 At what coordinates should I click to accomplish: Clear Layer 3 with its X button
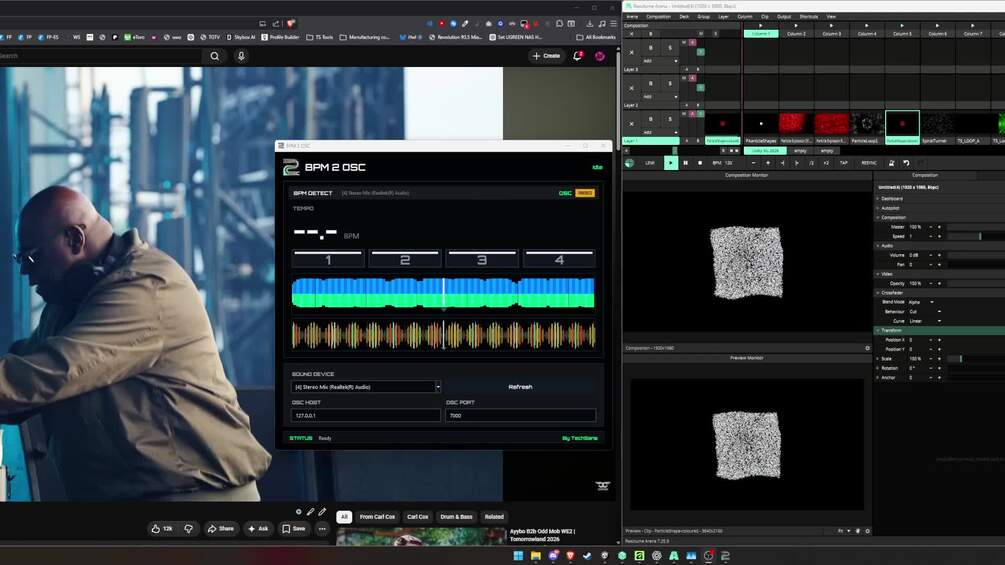click(x=631, y=53)
